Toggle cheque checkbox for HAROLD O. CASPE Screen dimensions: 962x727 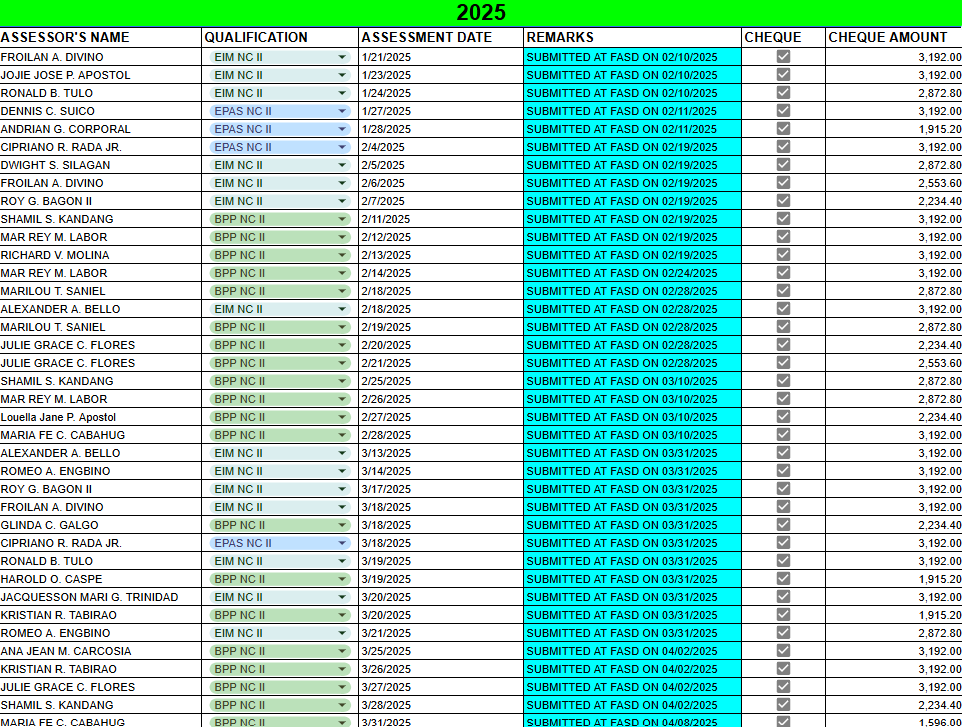point(783,579)
